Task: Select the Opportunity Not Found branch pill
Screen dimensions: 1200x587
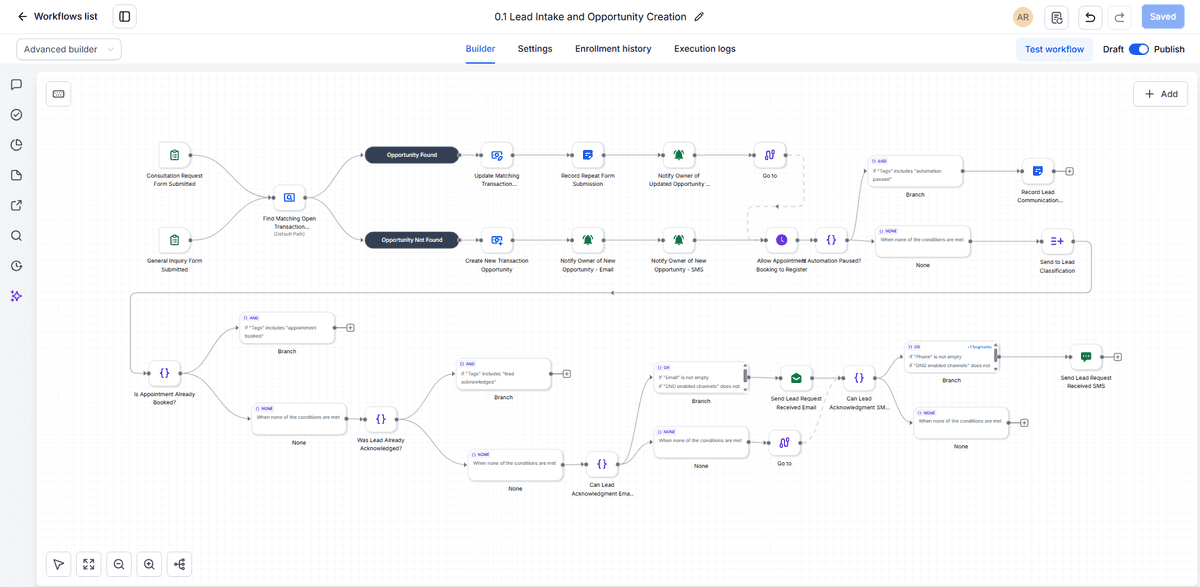Action: (412, 240)
